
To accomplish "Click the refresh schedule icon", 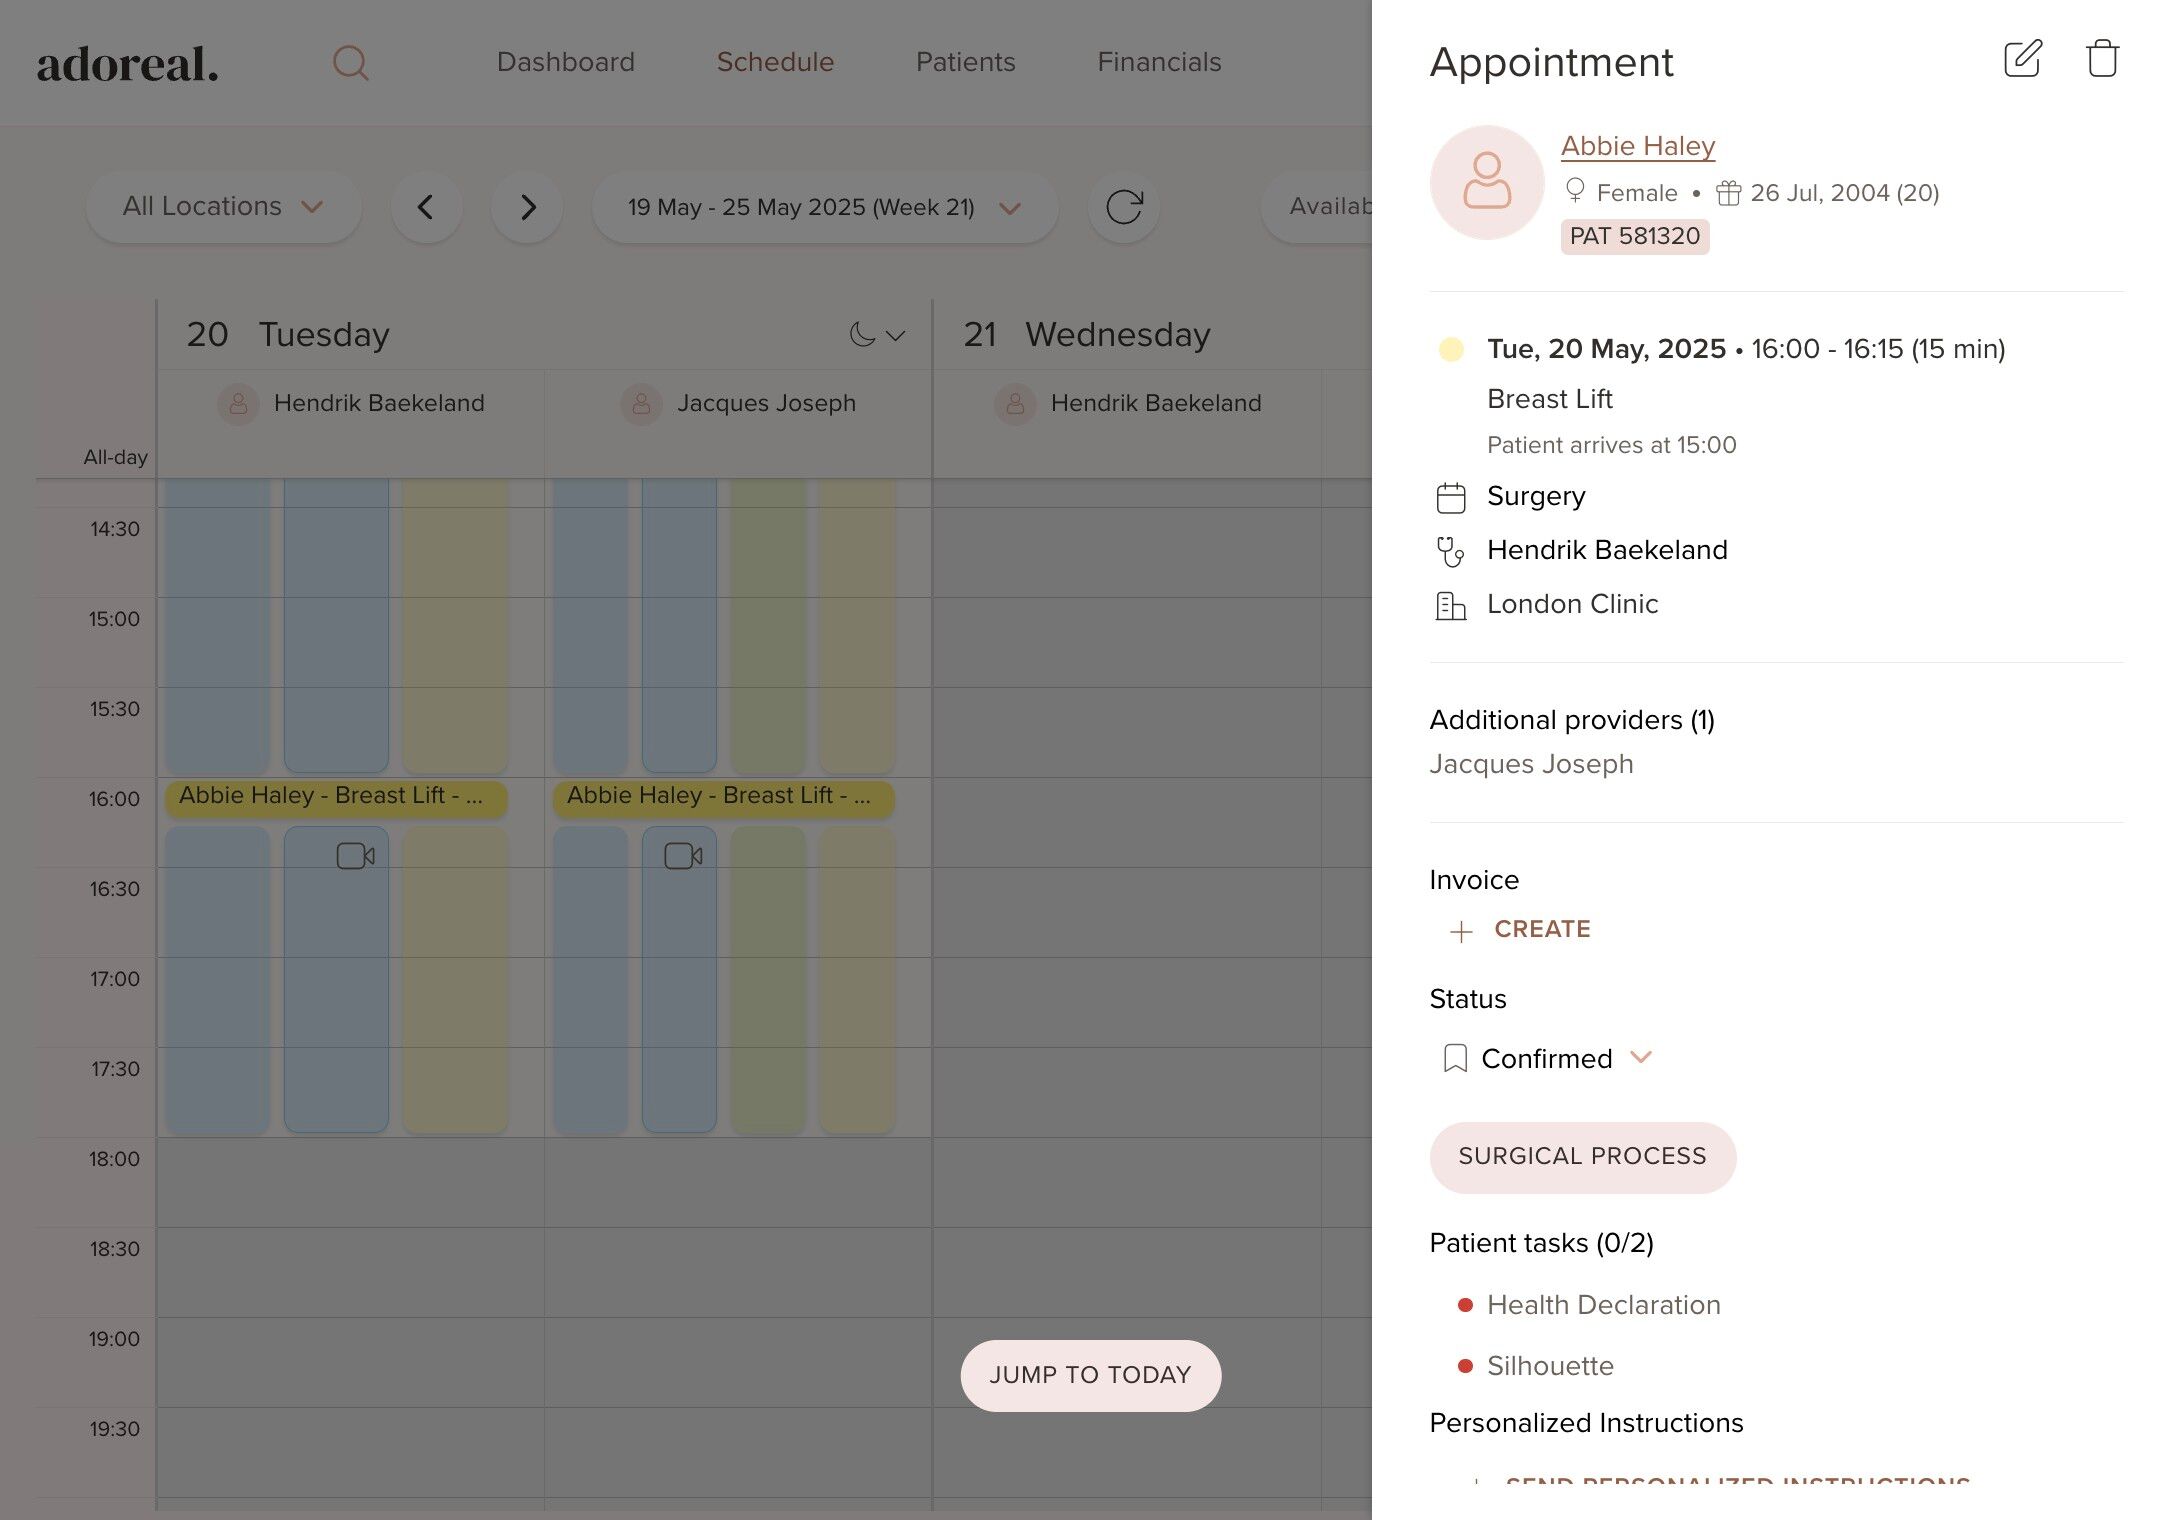I will click(1123, 207).
